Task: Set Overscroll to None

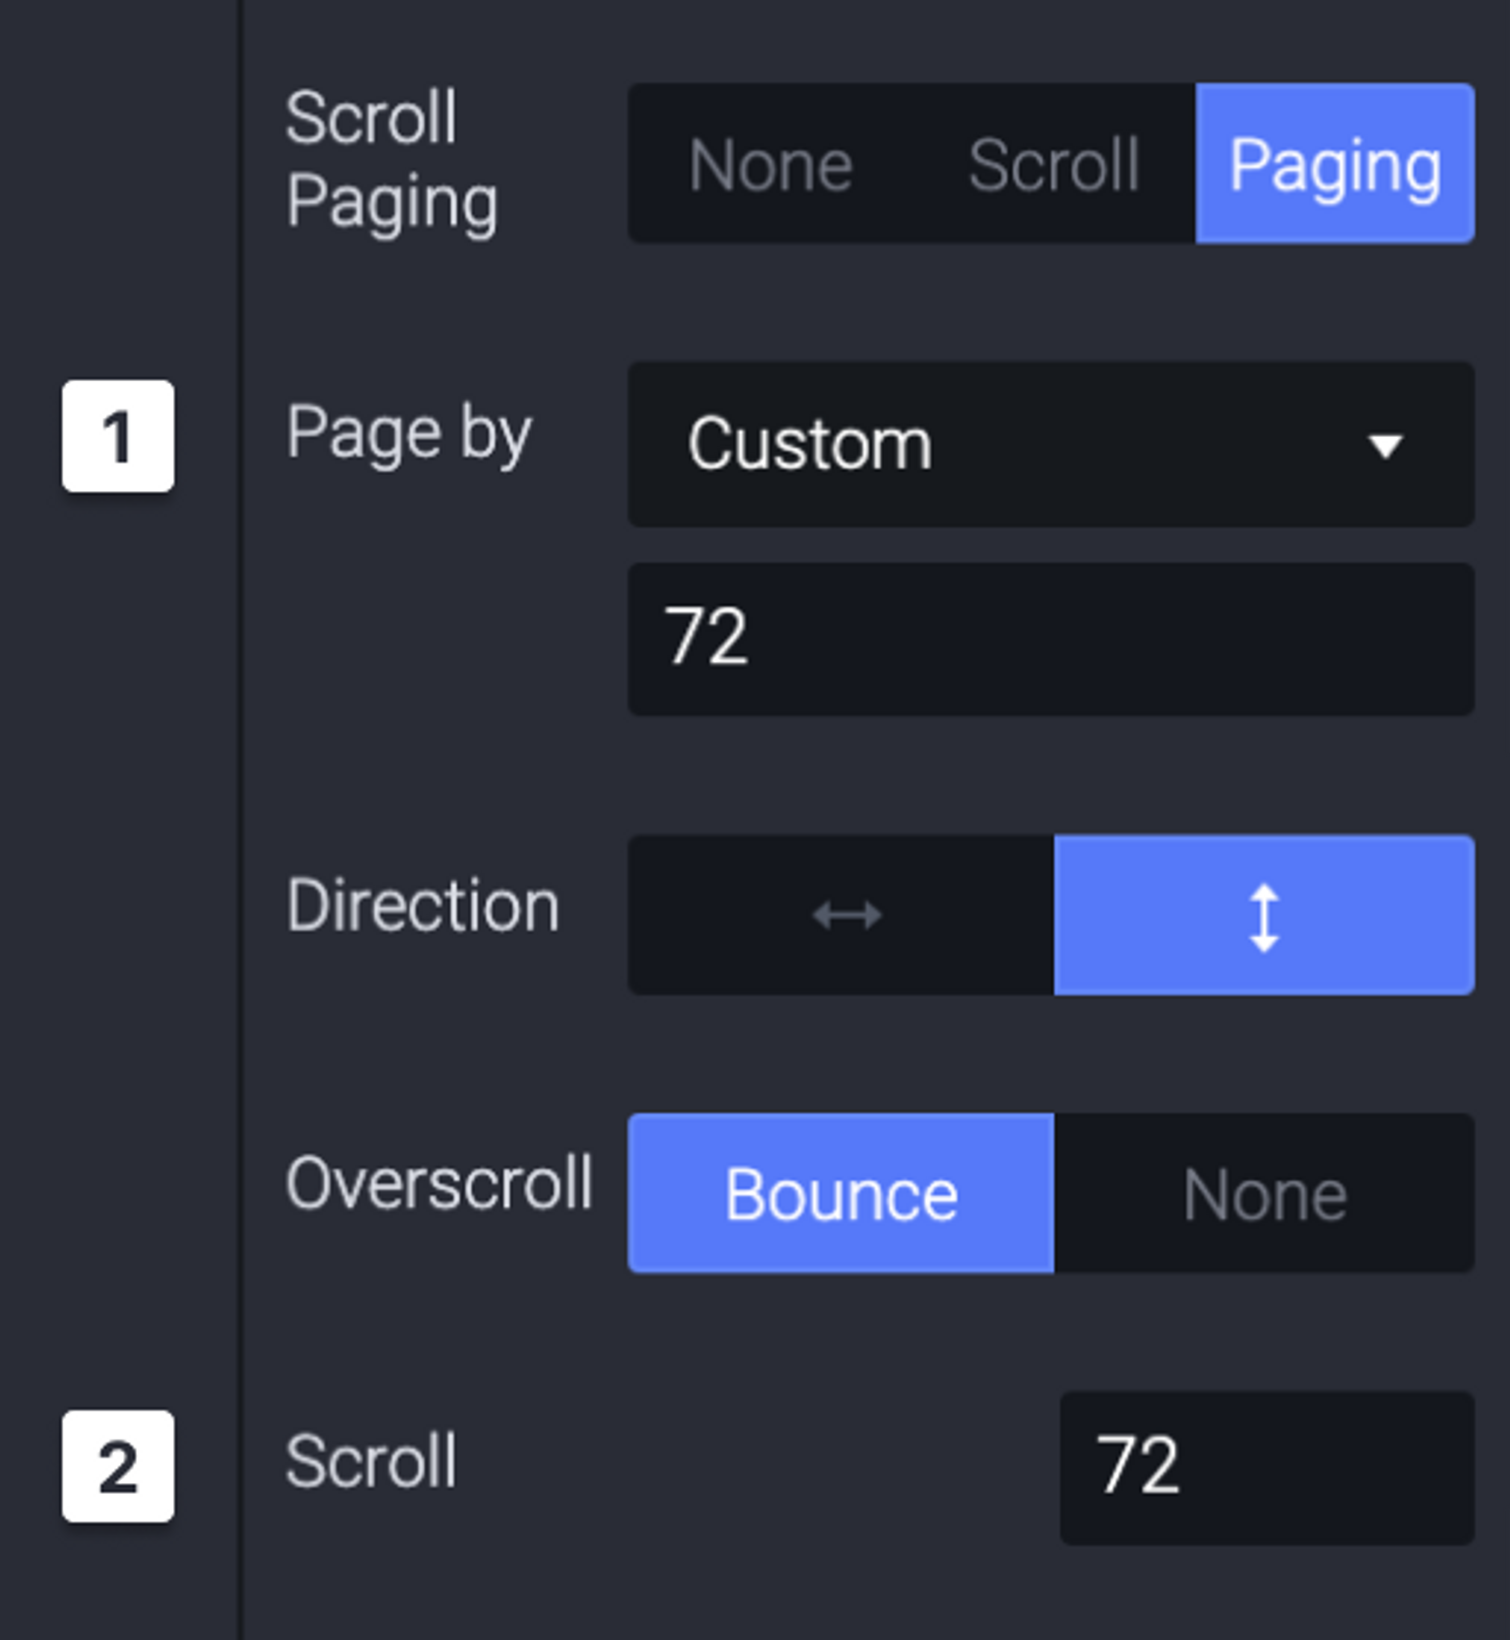Action: 1264,1193
